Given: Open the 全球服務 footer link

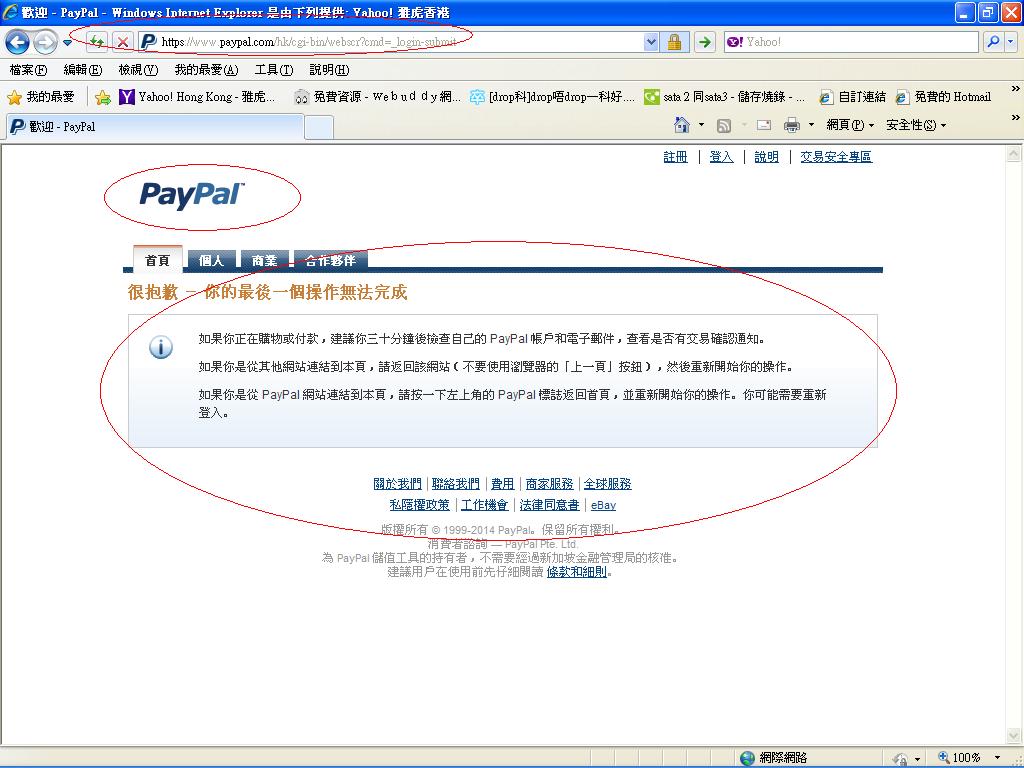Looking at the screenshot, I should pyautogui.click(x=607, y=484).
